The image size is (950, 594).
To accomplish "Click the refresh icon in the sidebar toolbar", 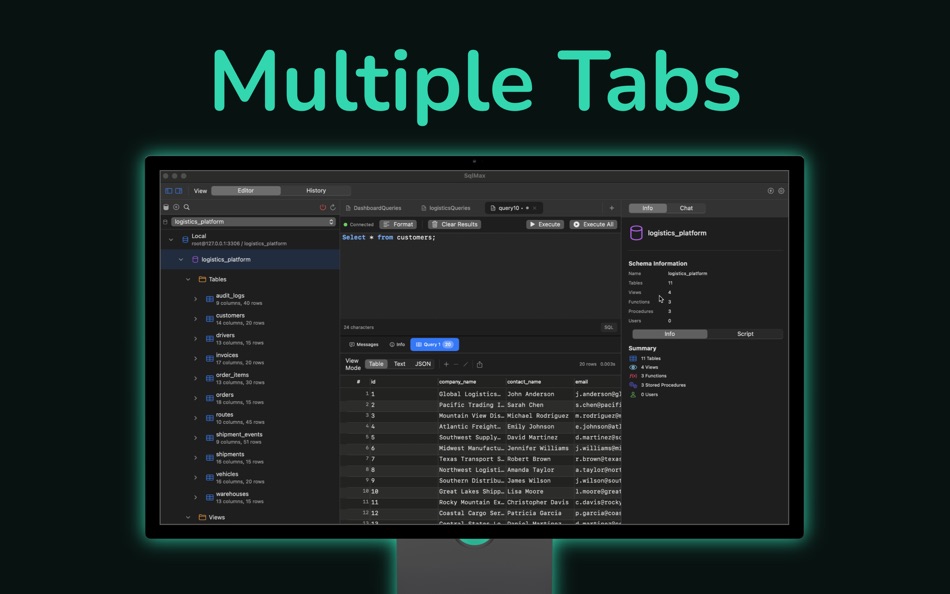I will point(333,206).
